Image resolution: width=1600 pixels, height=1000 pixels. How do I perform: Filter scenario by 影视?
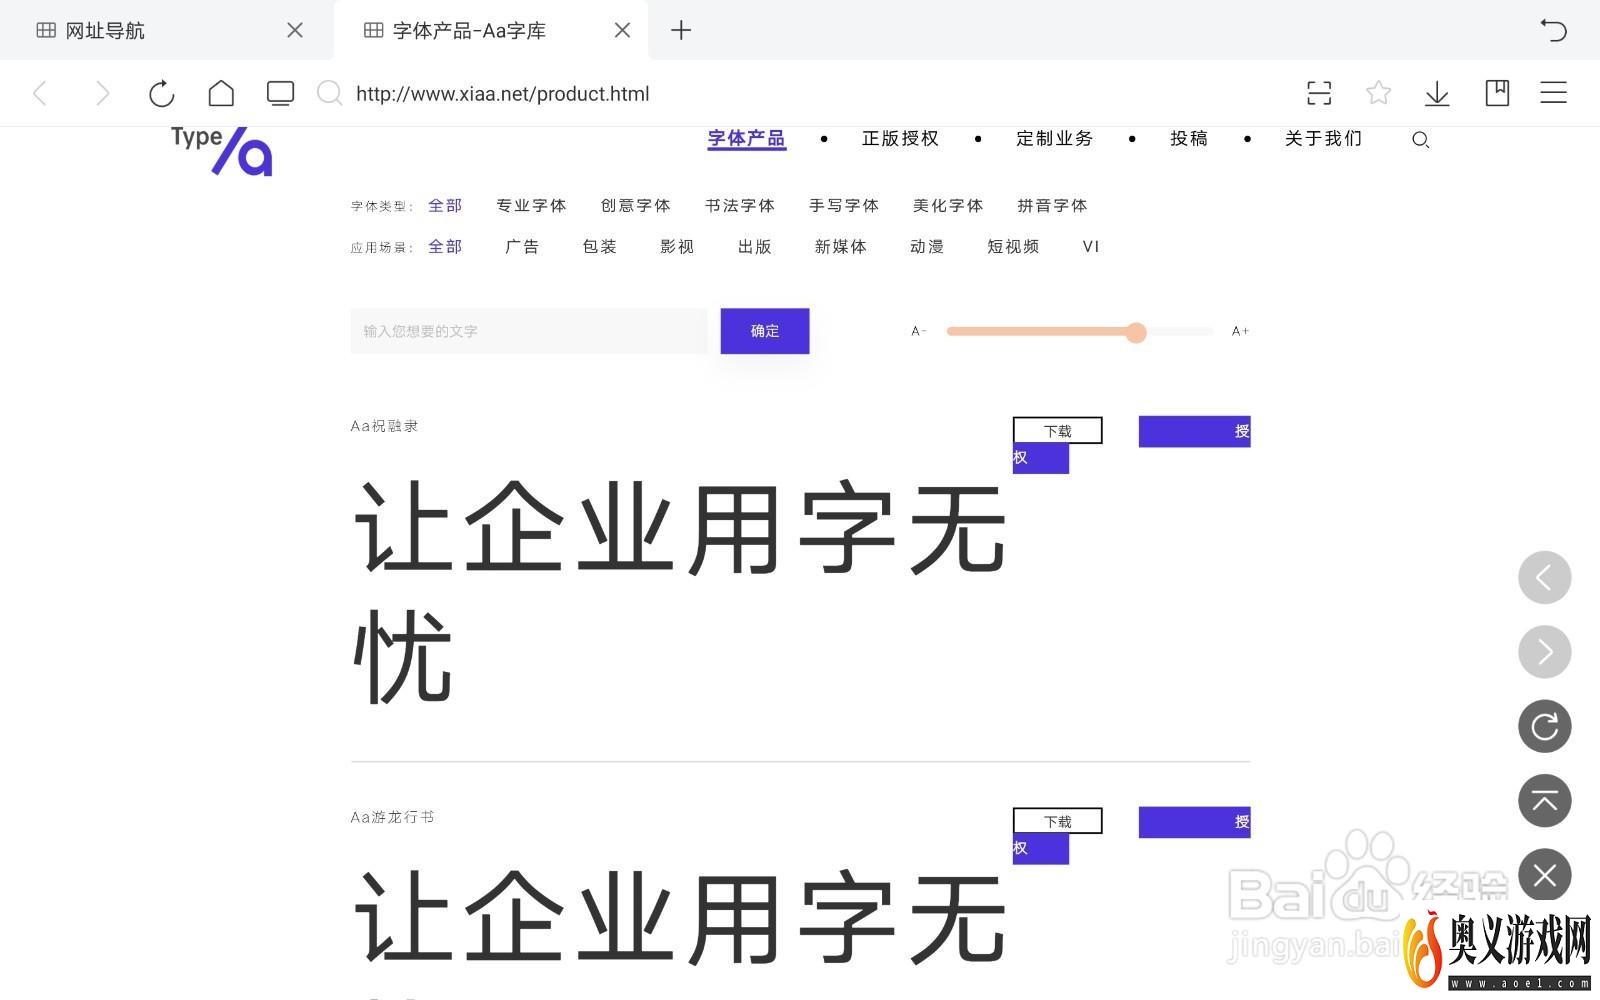coord(676,246)
